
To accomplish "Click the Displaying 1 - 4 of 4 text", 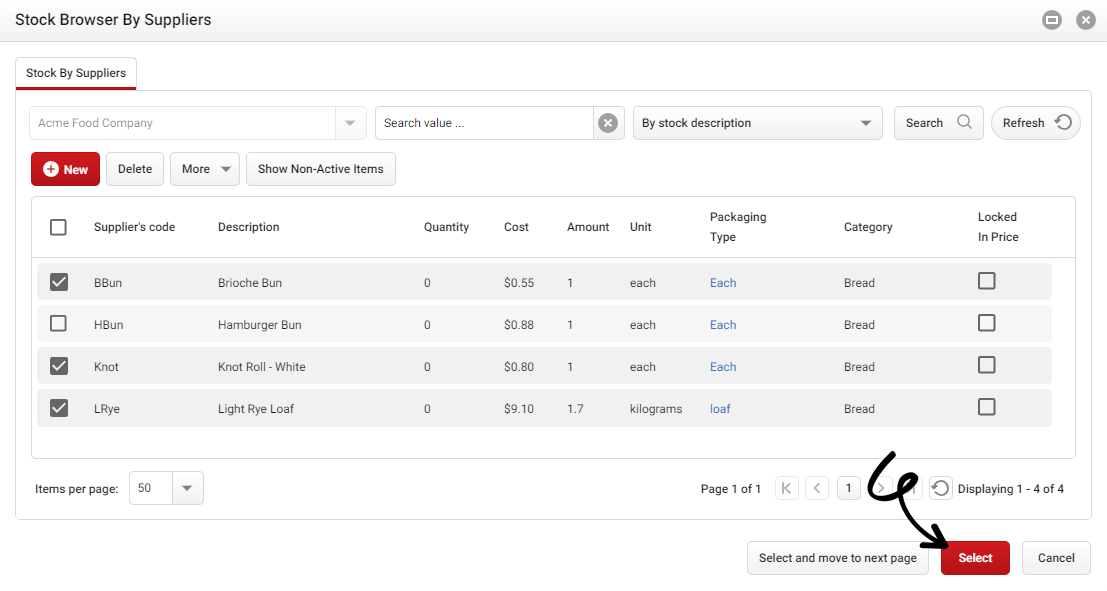I will click(x=1010, y=489).
